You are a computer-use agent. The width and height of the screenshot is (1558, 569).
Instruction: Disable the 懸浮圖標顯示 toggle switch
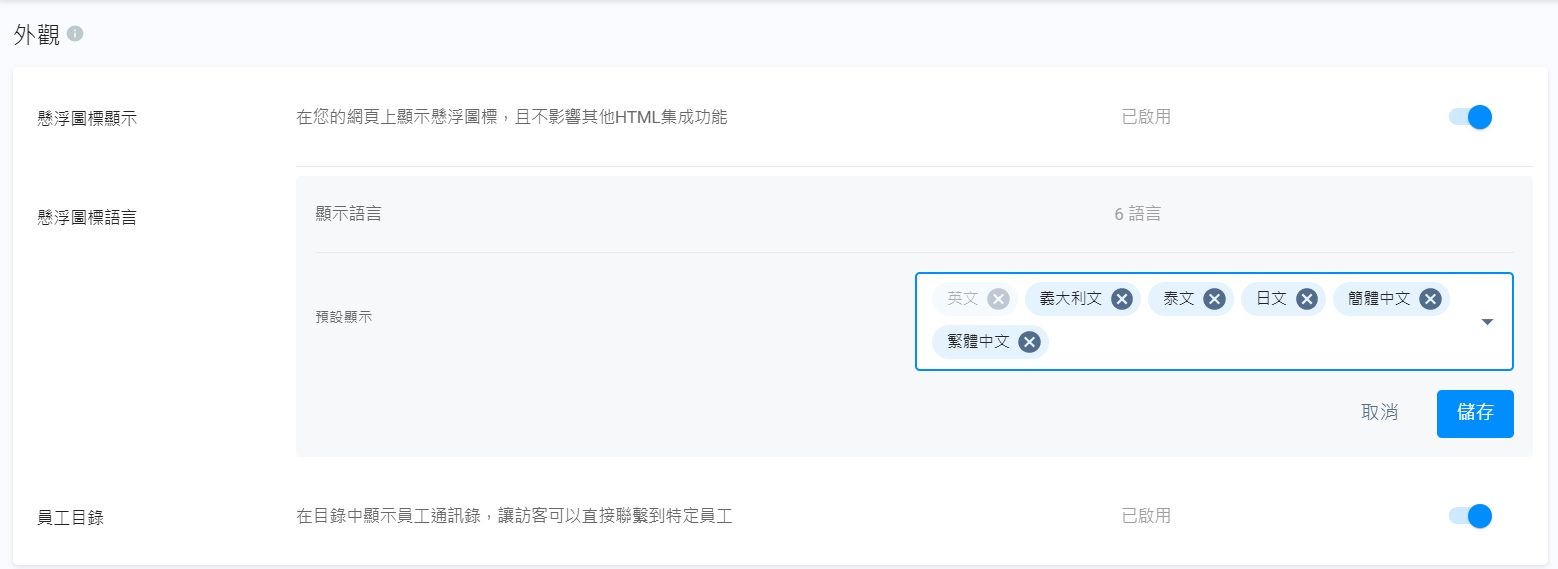tap(1470, 117)
